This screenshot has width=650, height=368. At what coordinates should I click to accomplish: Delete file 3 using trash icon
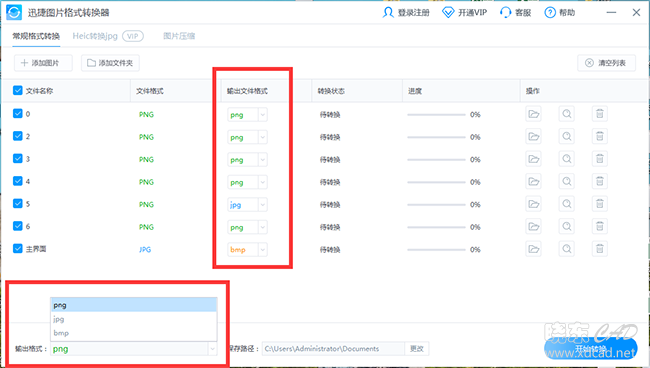[599, 159]
